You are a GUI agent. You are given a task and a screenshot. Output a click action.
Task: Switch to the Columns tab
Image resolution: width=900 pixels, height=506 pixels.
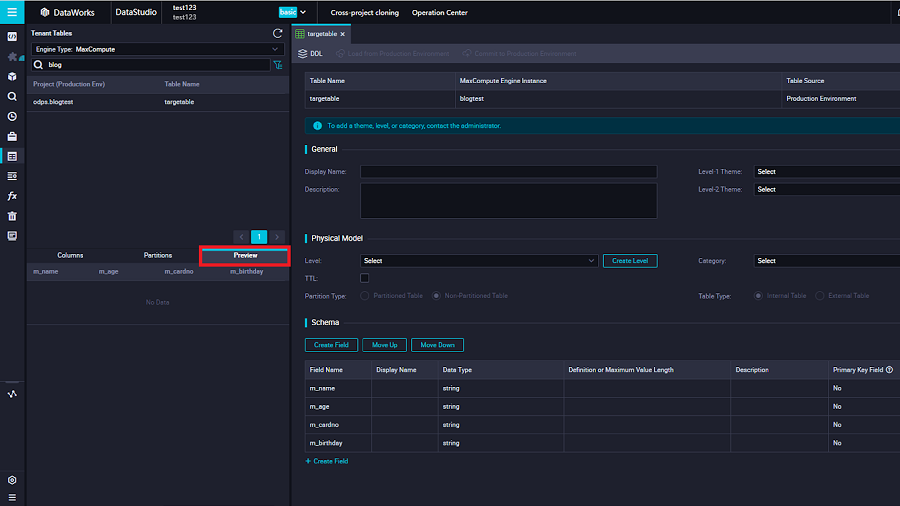(x=70, y=255)
